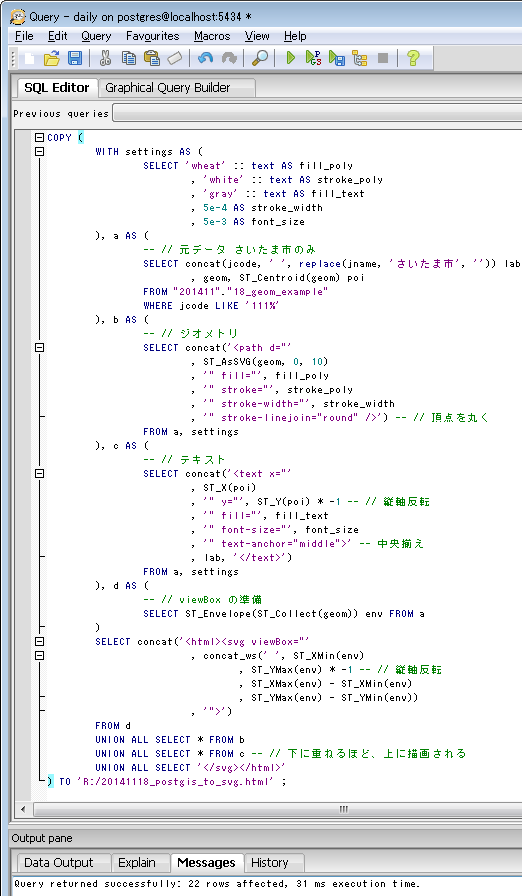522x896 pixels.
Task: Click the Execute to file icon
Action: (336, 58)
